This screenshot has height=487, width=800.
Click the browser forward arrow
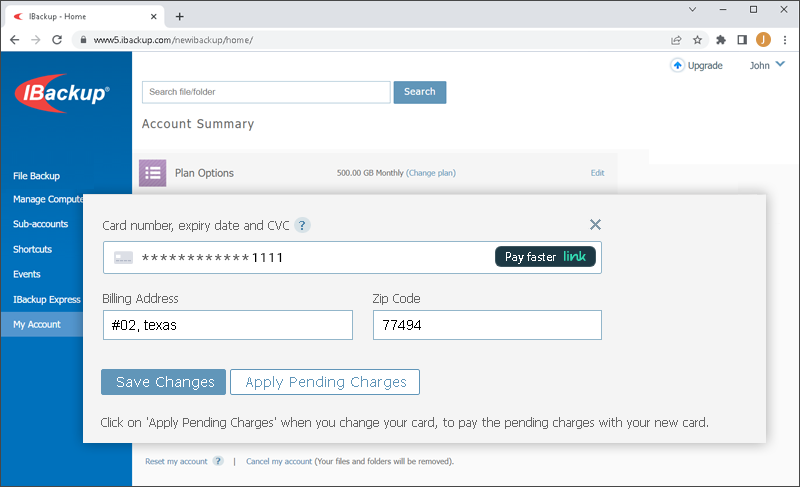click(35, 40)
